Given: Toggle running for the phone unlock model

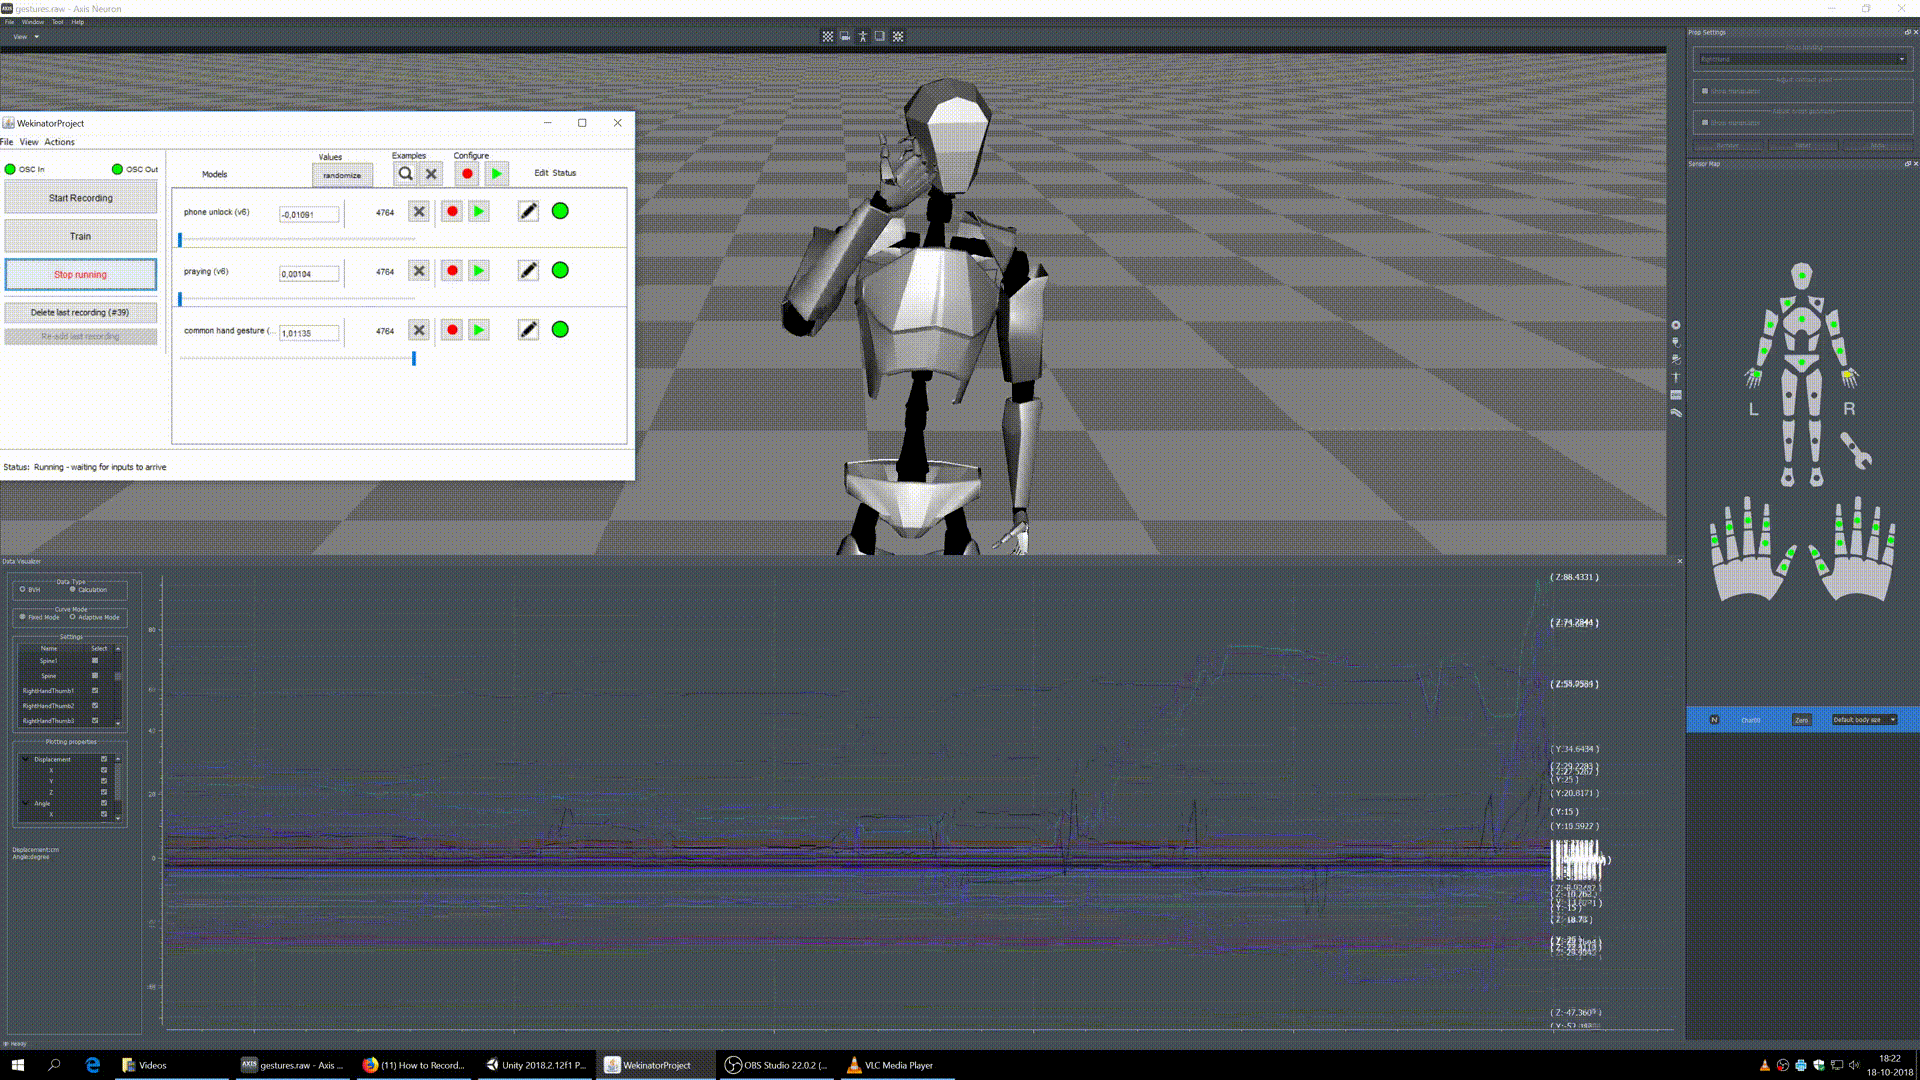Looking at the screenshot, I should point(479,212).
